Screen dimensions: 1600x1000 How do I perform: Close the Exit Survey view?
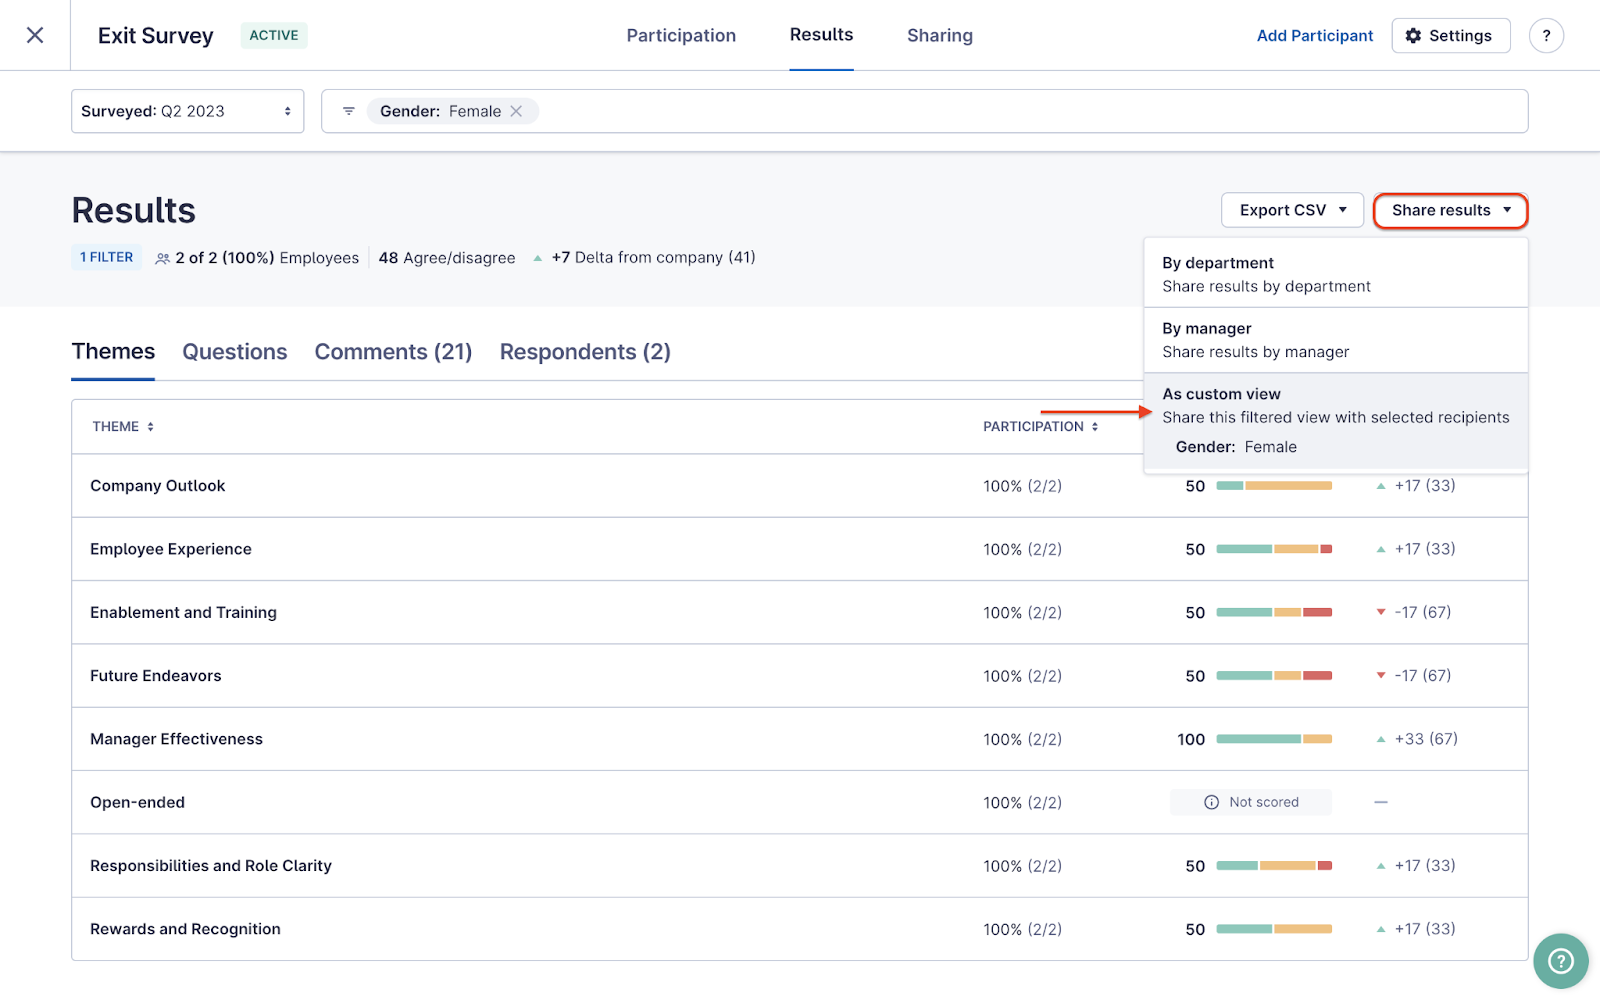(34, 35)
